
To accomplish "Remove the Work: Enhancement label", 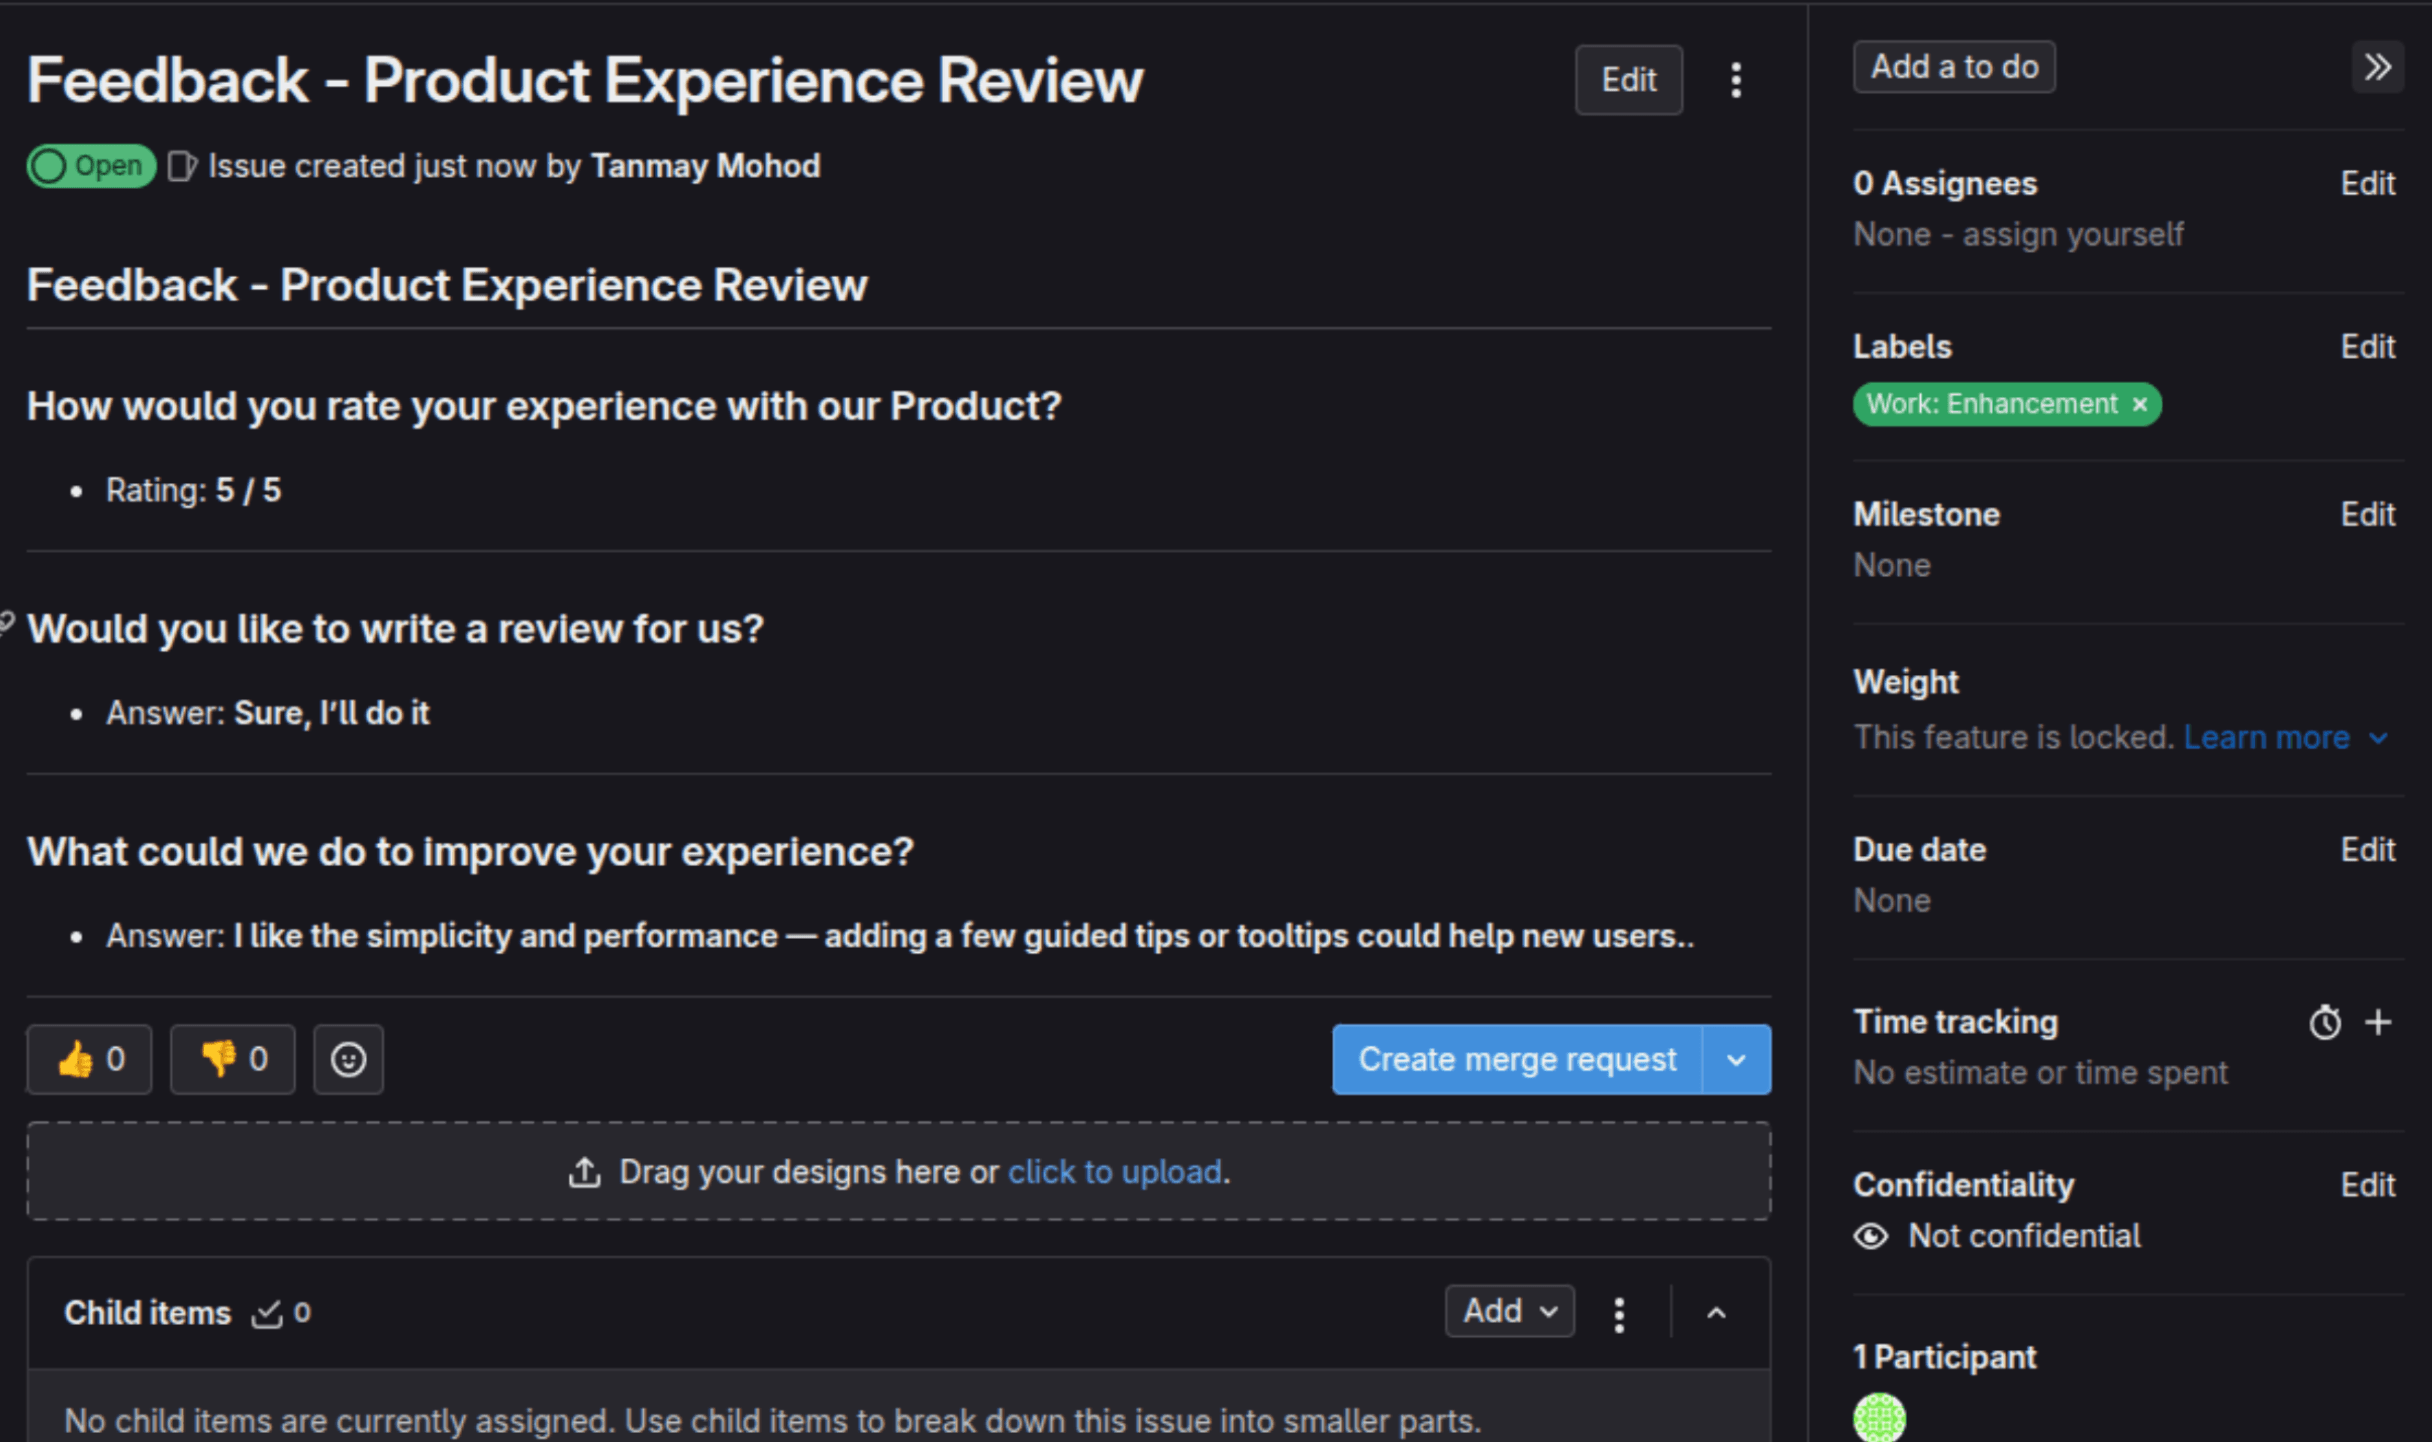I will (x=2139, y=404).
